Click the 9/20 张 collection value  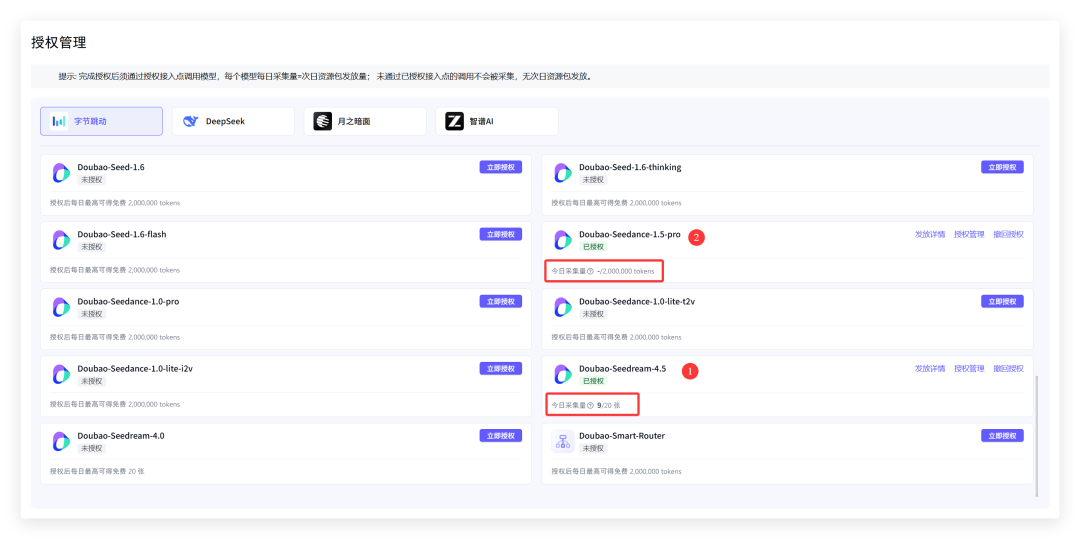[609, 405]
